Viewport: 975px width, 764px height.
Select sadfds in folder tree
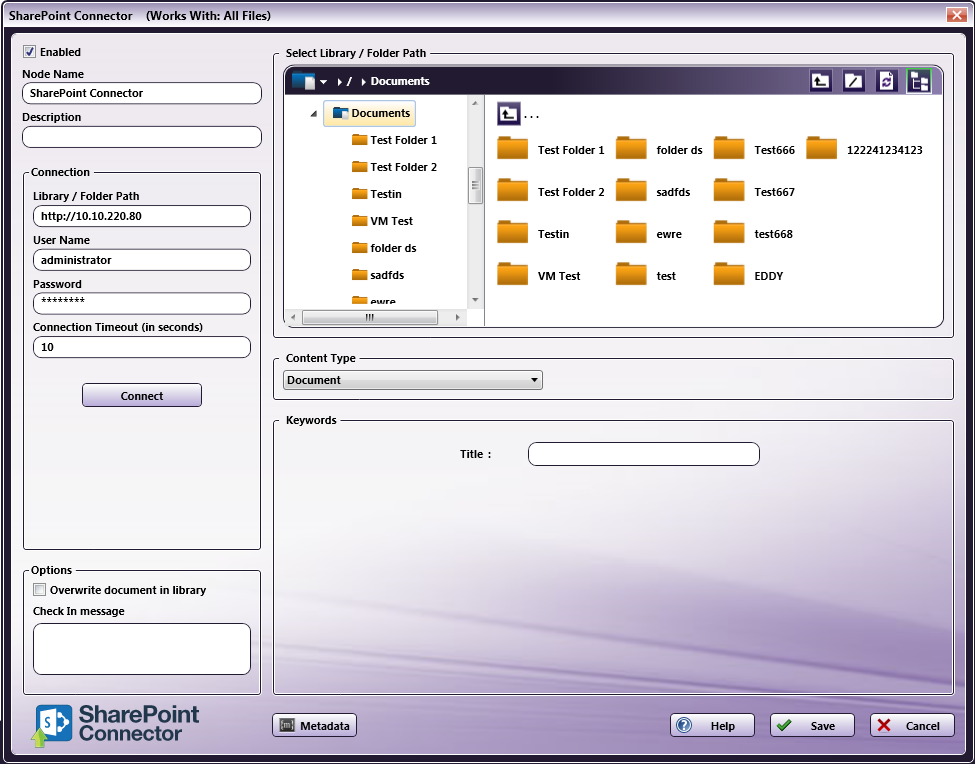[378, 275]
